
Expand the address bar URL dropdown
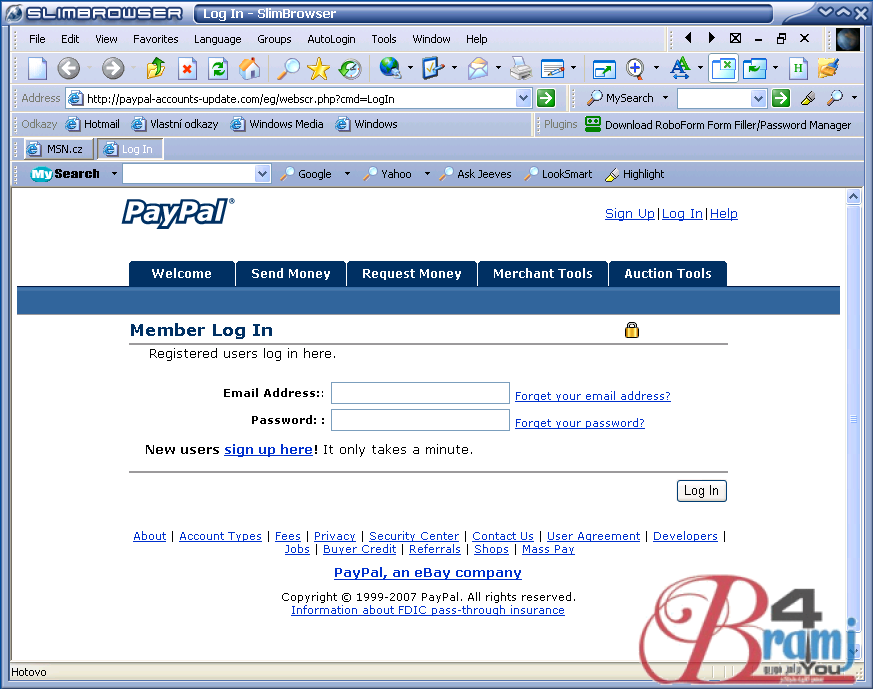[523, 98]
